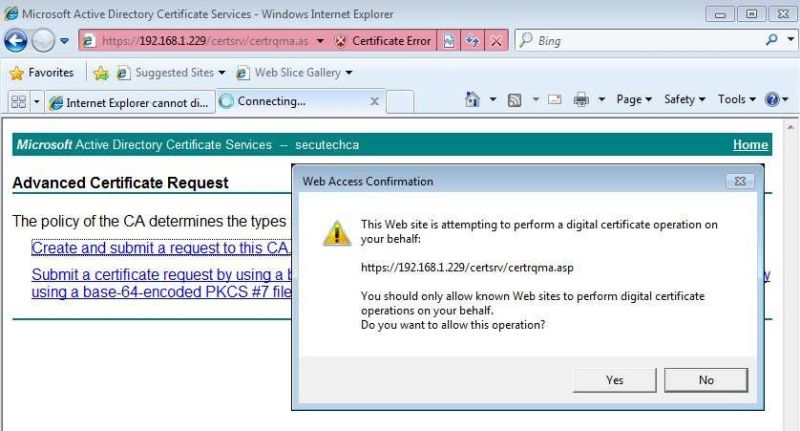Image resolution: width=800 pixels, height=431 pixels.
Task: Click the Compatibility View icon
Action: pyautogui.click(x=448, y=41)
